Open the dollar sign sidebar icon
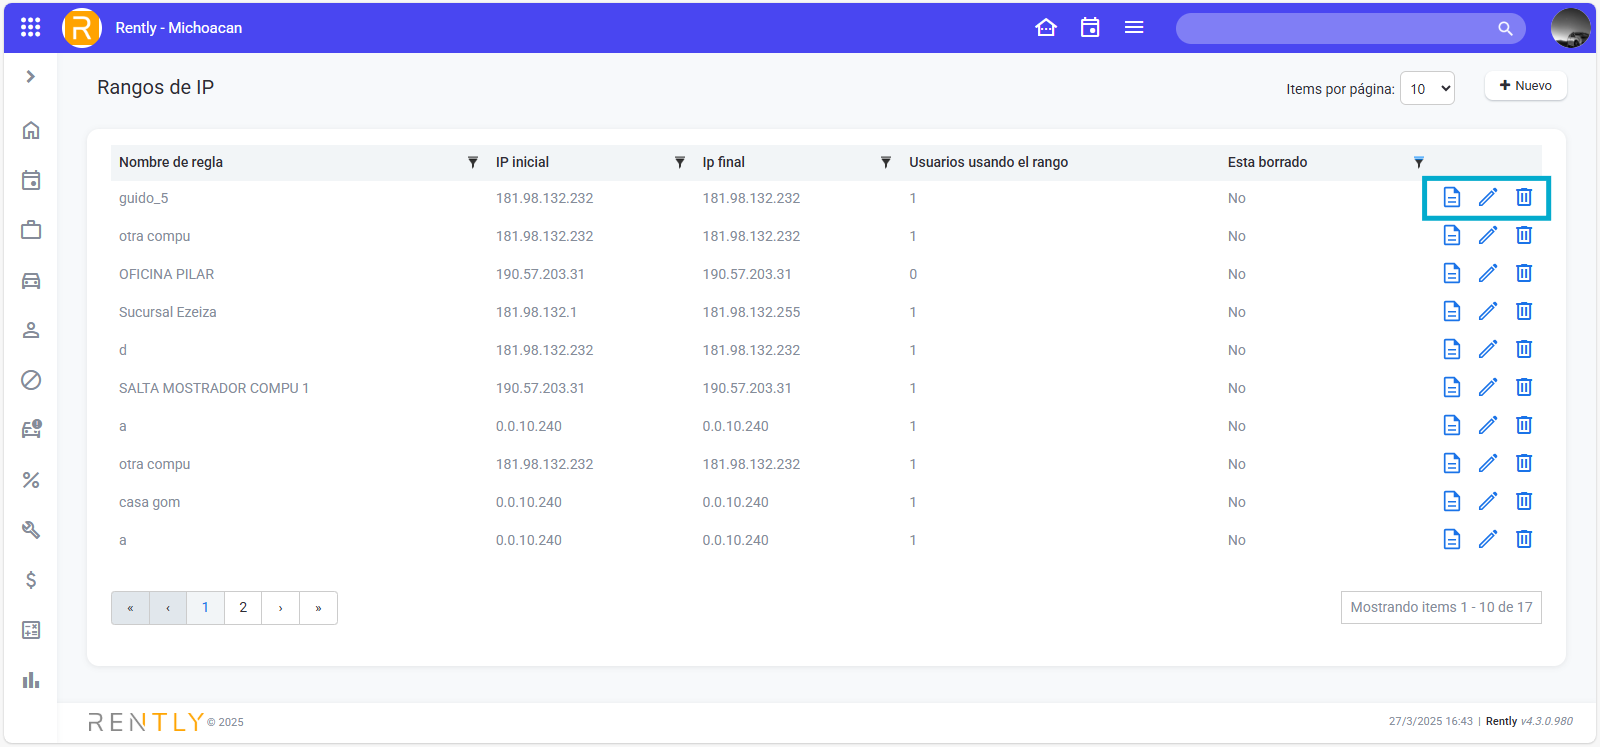 pos(31,580)
